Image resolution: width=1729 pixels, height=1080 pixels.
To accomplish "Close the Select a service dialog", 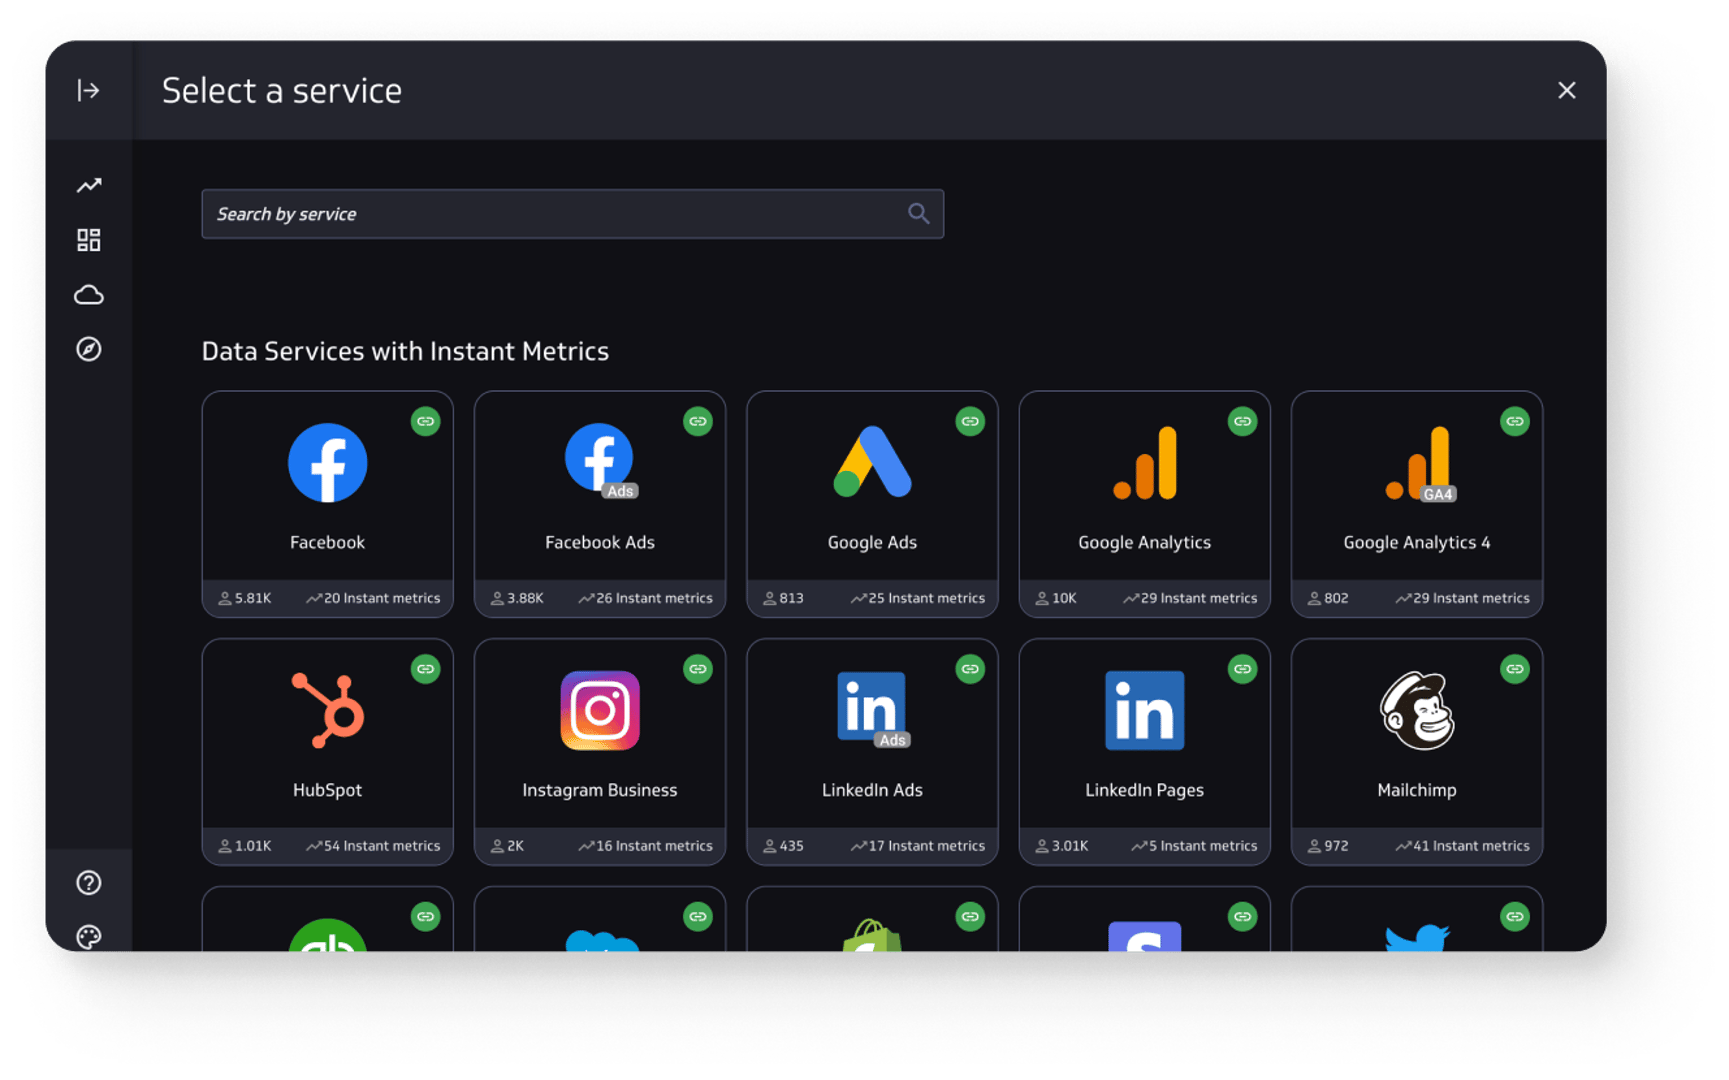I will pyautogui.click(x=1566, y=91).
